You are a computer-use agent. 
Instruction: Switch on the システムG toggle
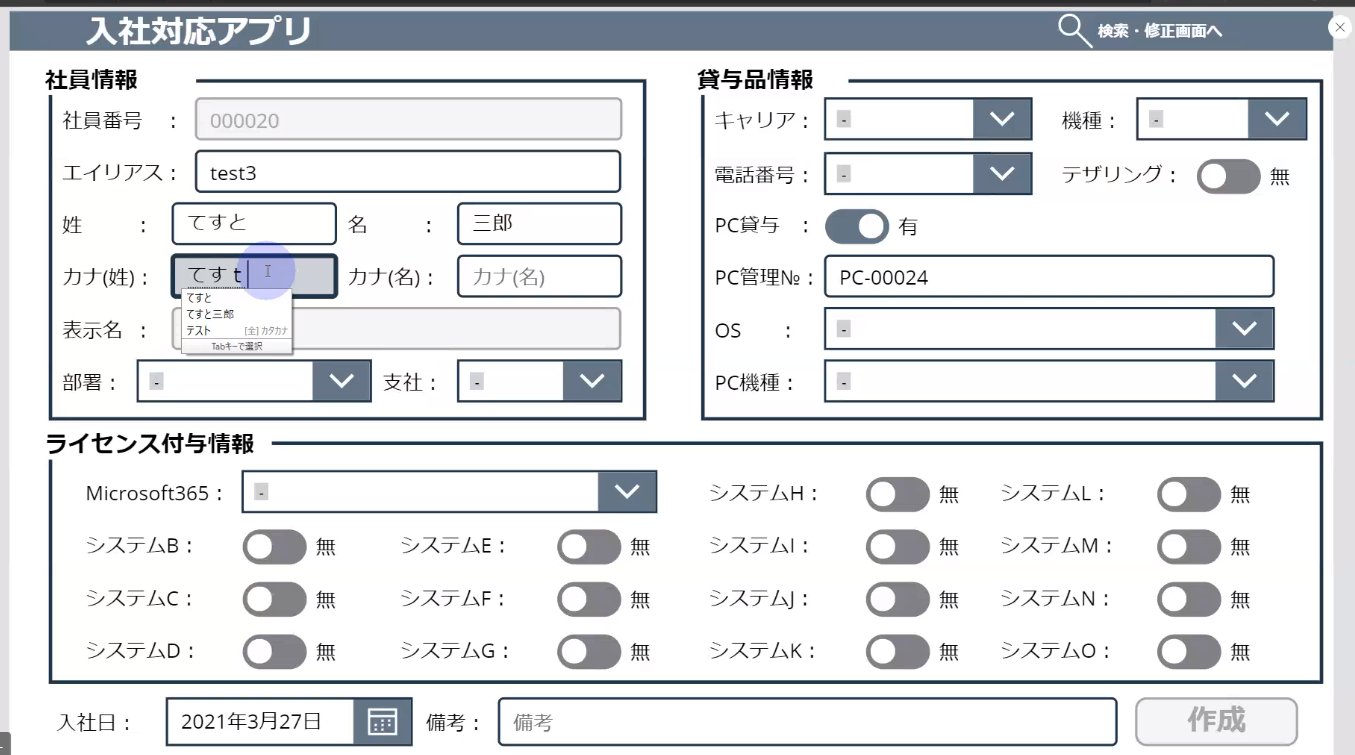tap(589, 651)
